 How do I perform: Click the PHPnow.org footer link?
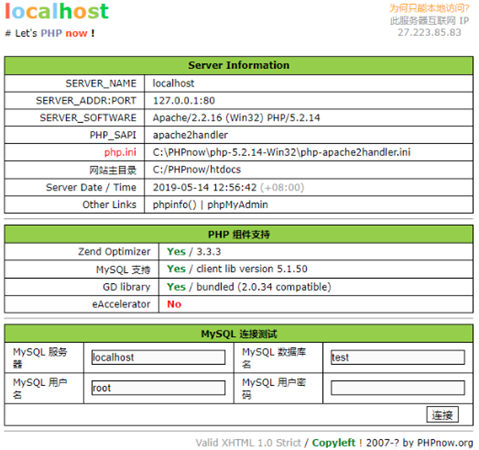pyautogui.click(x=445, y=443)
